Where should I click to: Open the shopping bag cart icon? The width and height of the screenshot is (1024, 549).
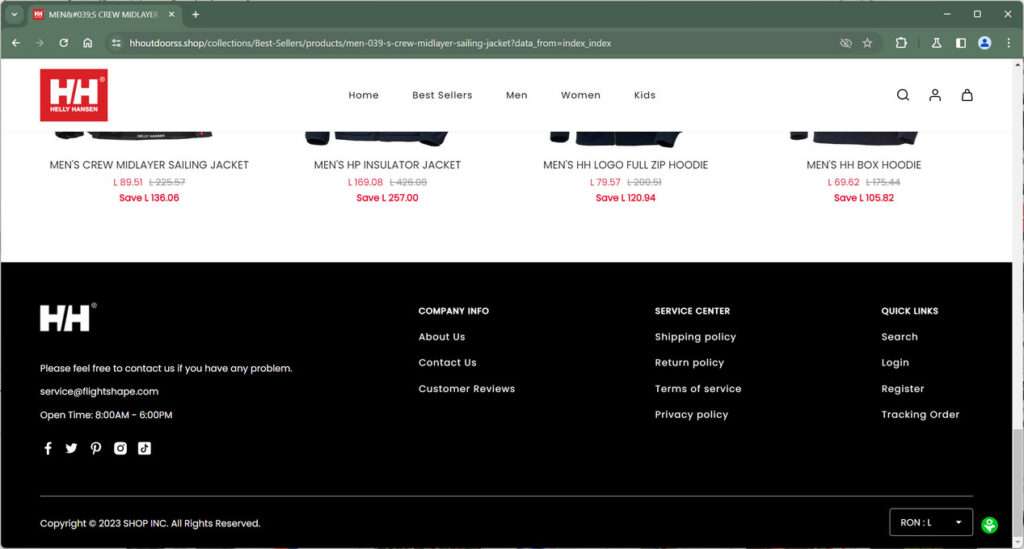[967, 95]
